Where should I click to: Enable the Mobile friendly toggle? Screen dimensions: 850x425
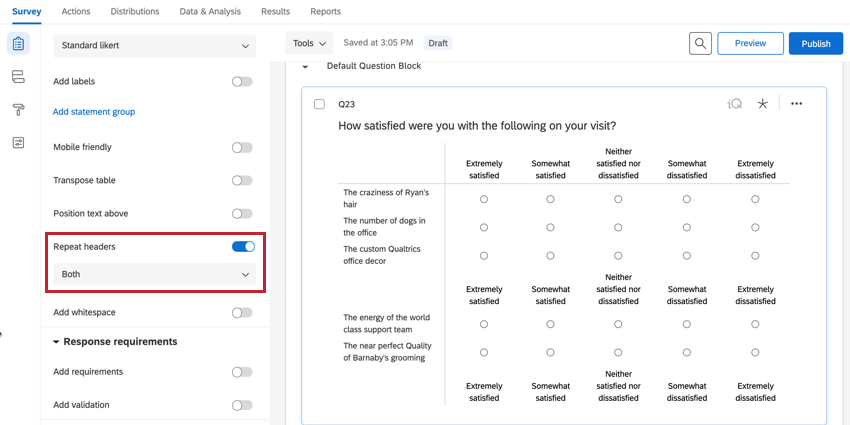point(242,147)
